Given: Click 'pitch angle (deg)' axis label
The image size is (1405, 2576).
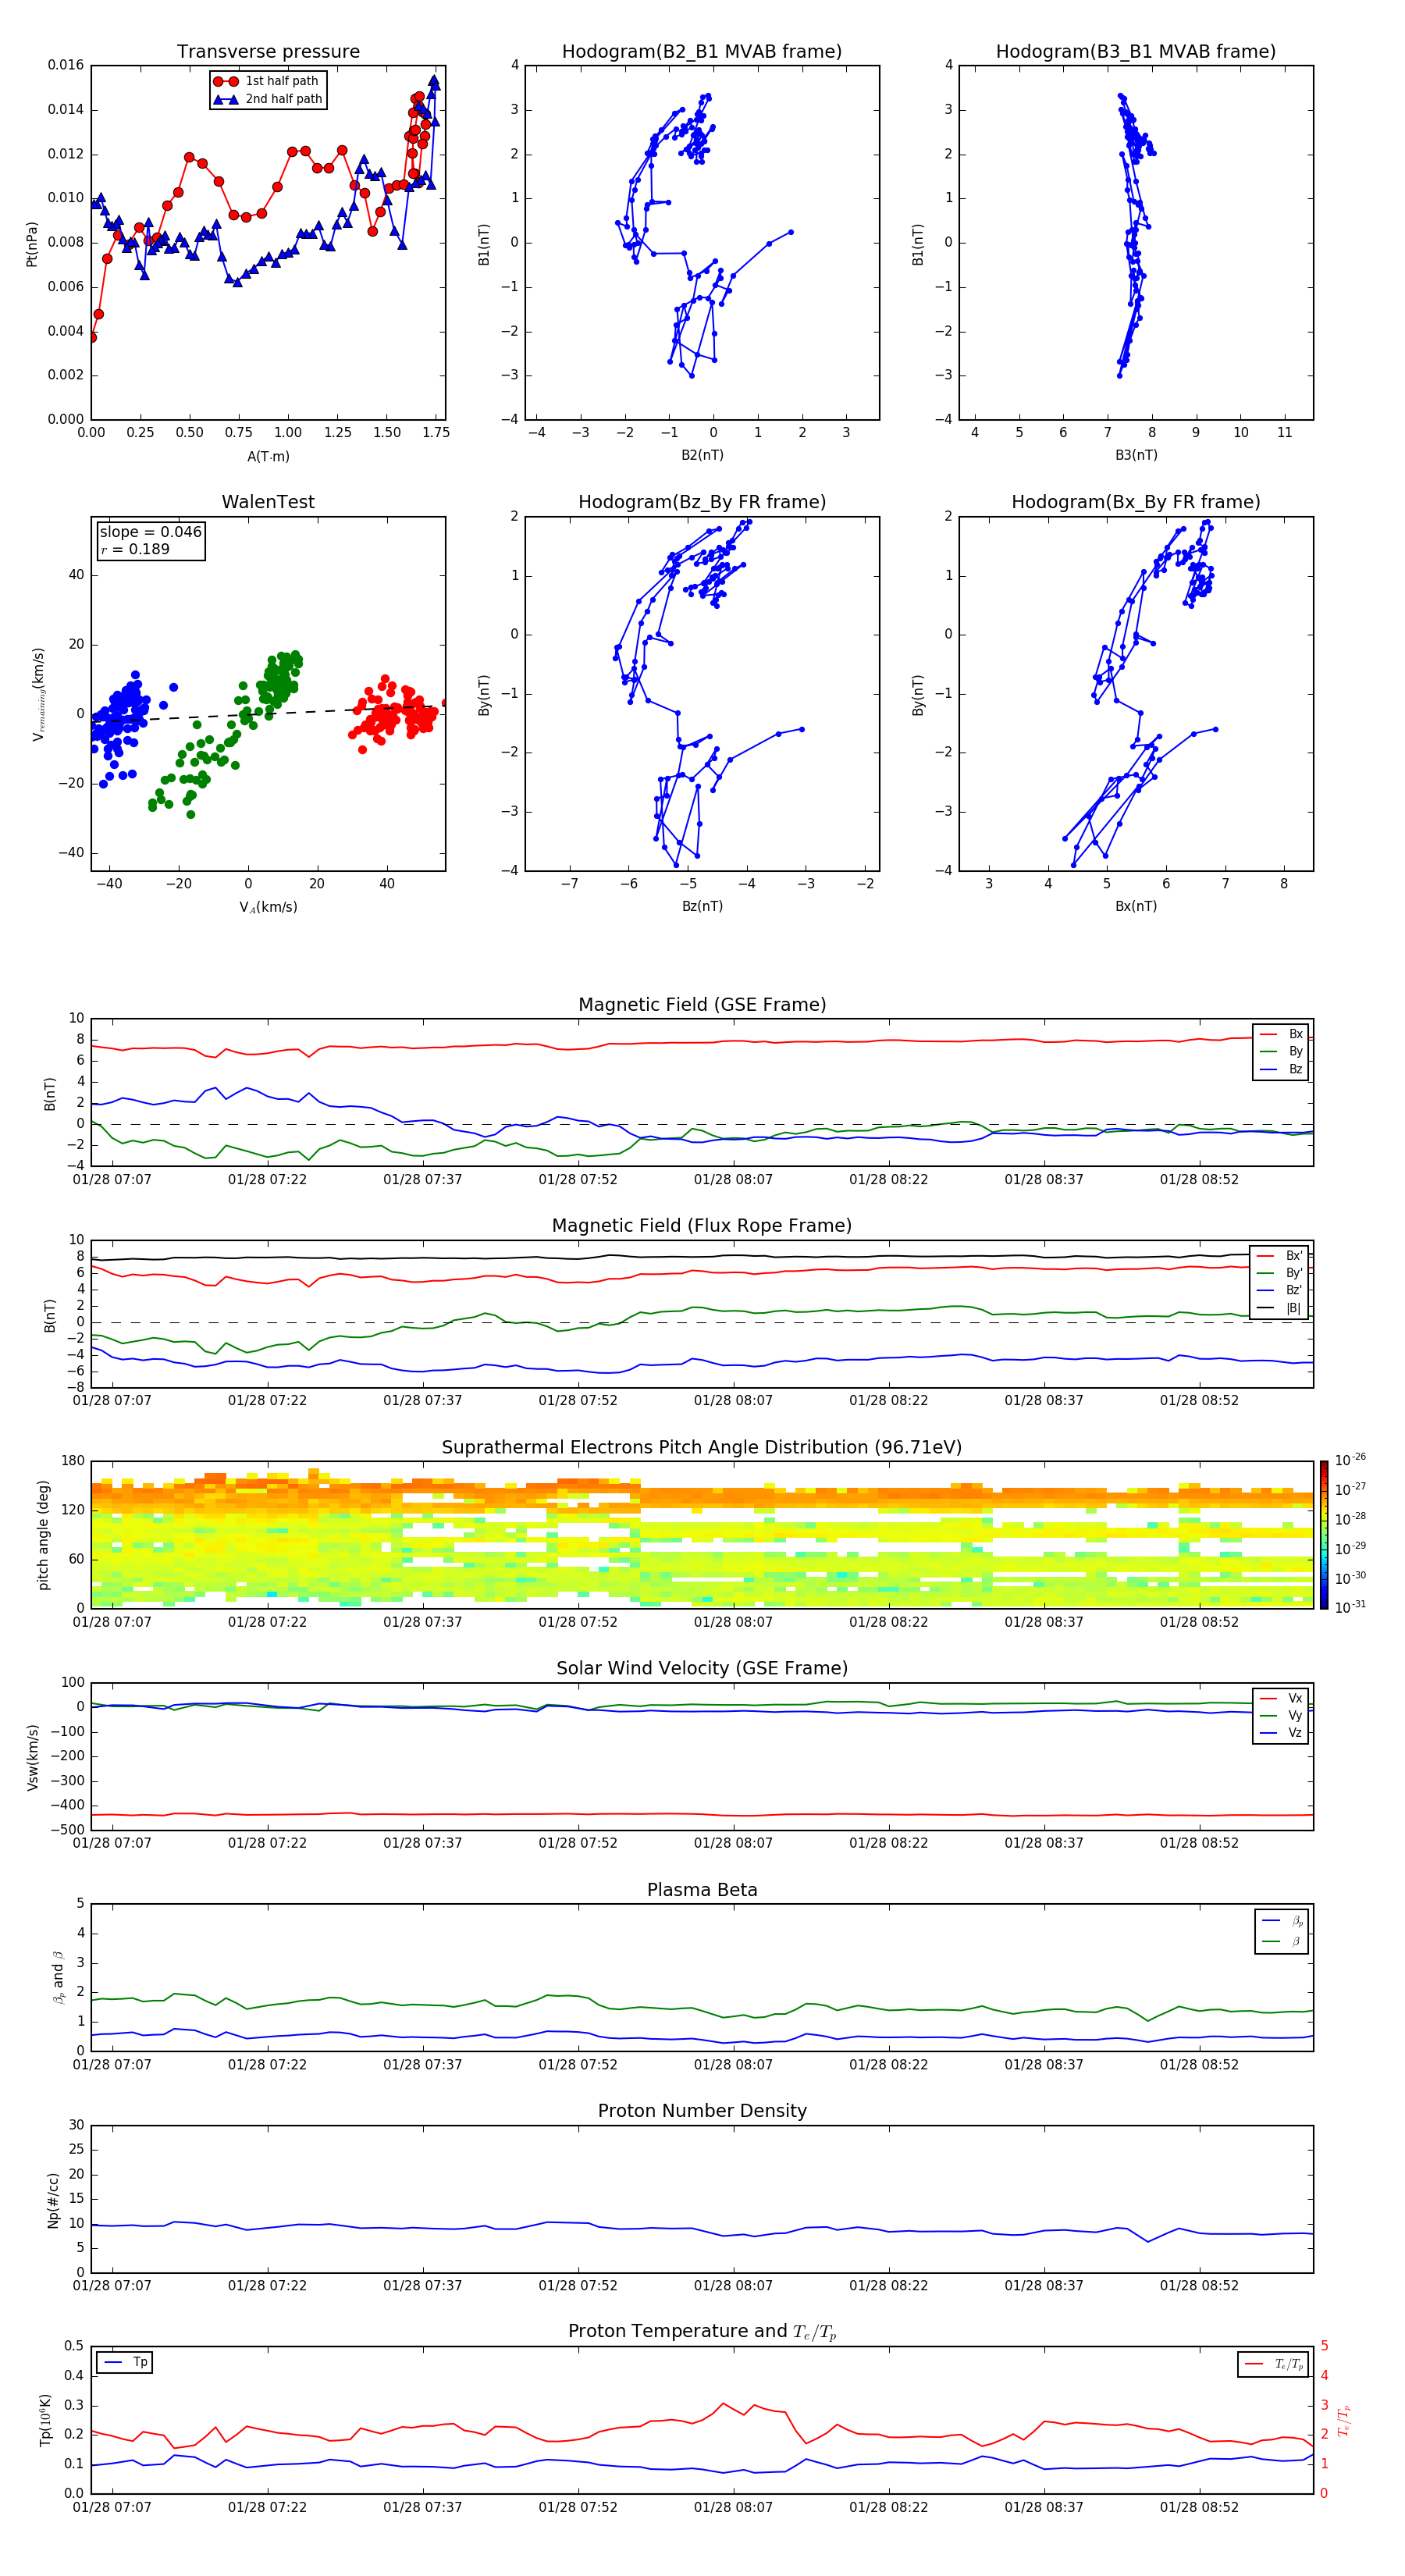Looking at the screenshot, I should point(43,1534).
